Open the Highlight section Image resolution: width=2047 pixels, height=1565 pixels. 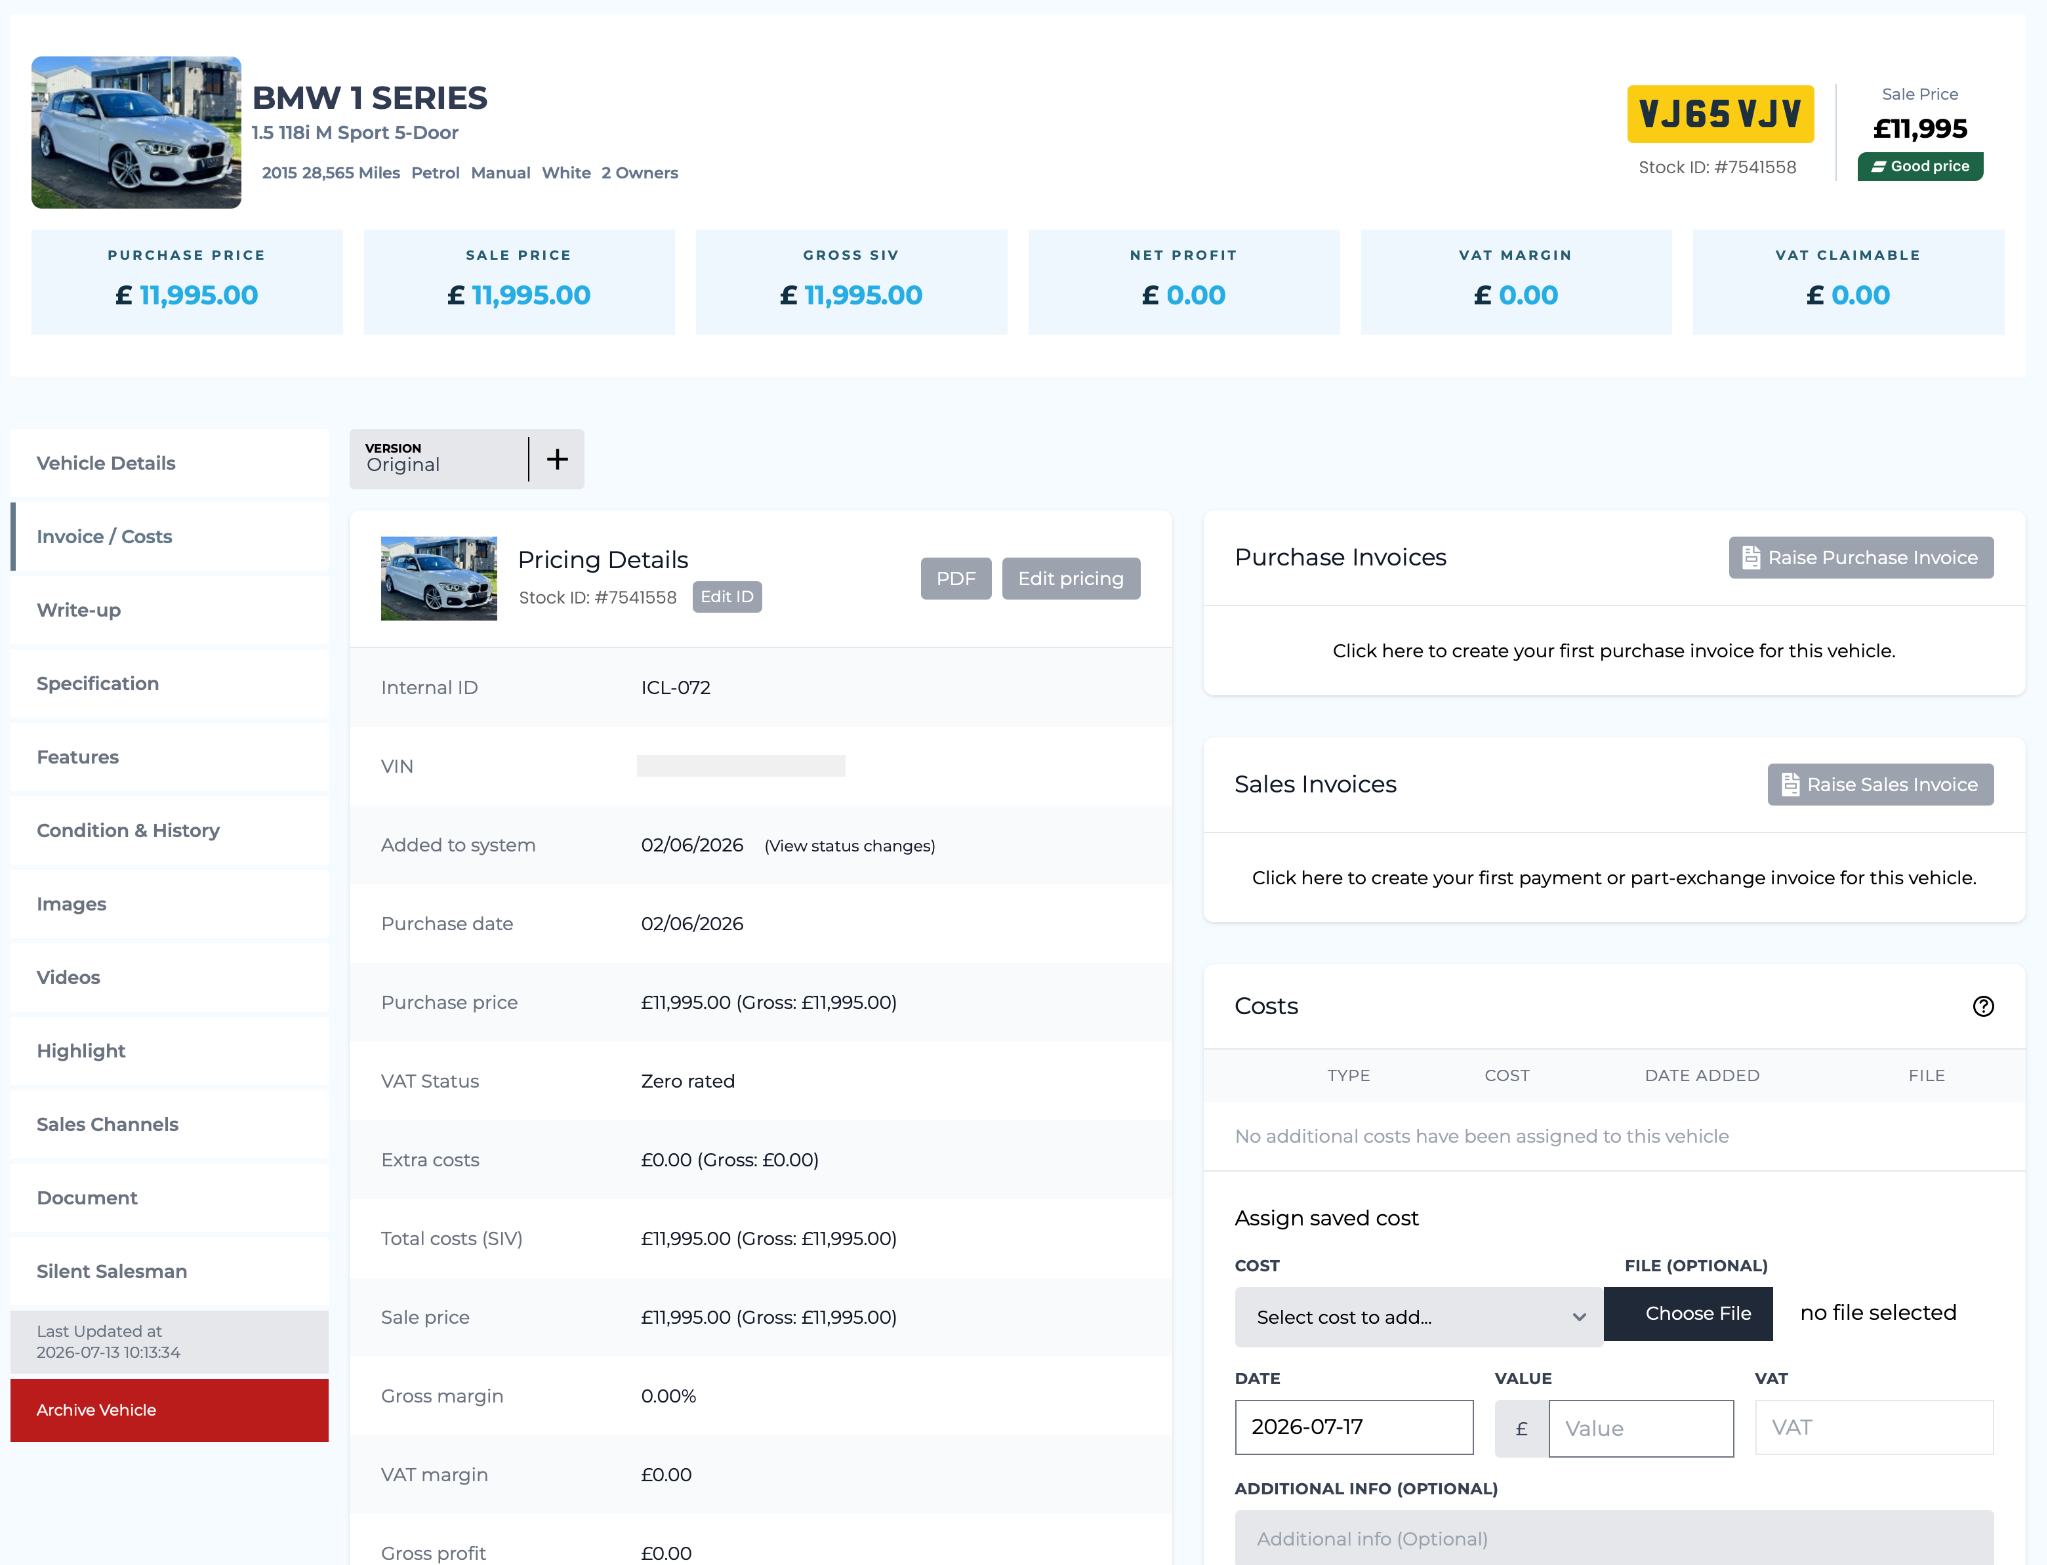point(169,1051)
